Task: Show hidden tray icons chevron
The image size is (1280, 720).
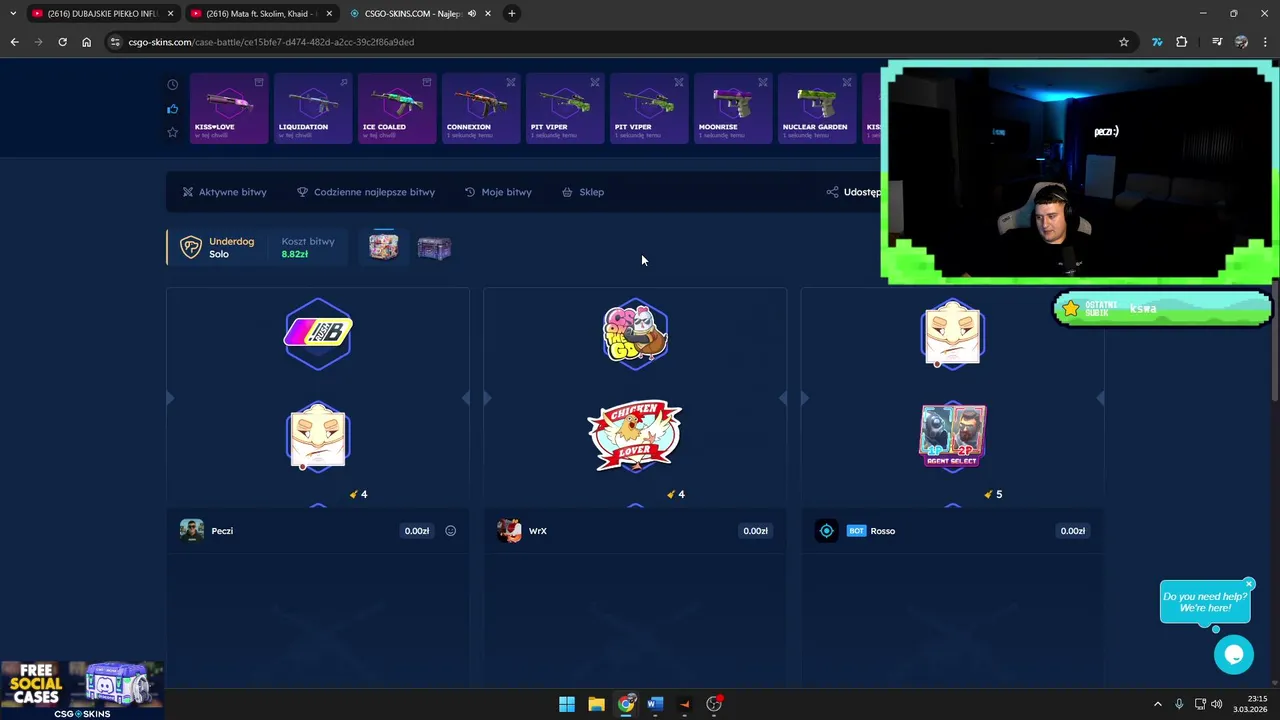Action: [x=1158, y=704]
